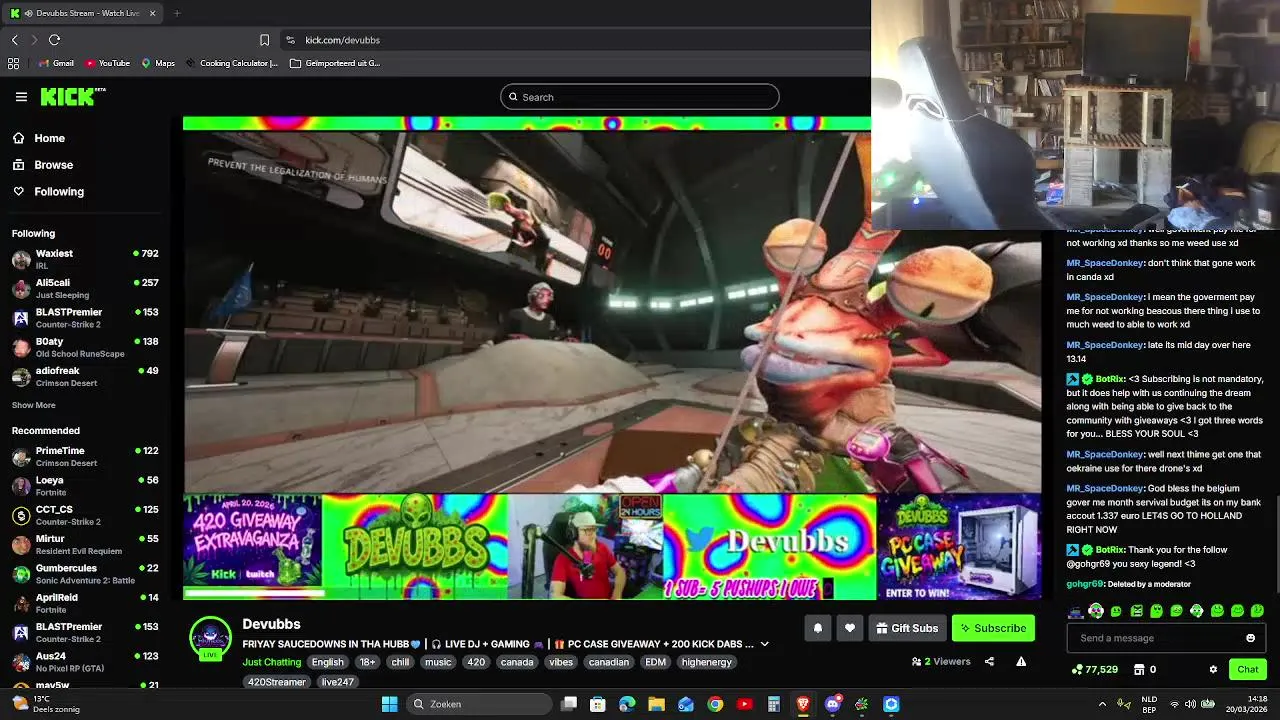Screen dimensions: 1280x720
Task: Open a new browser tab
Action: pos(177,13)
